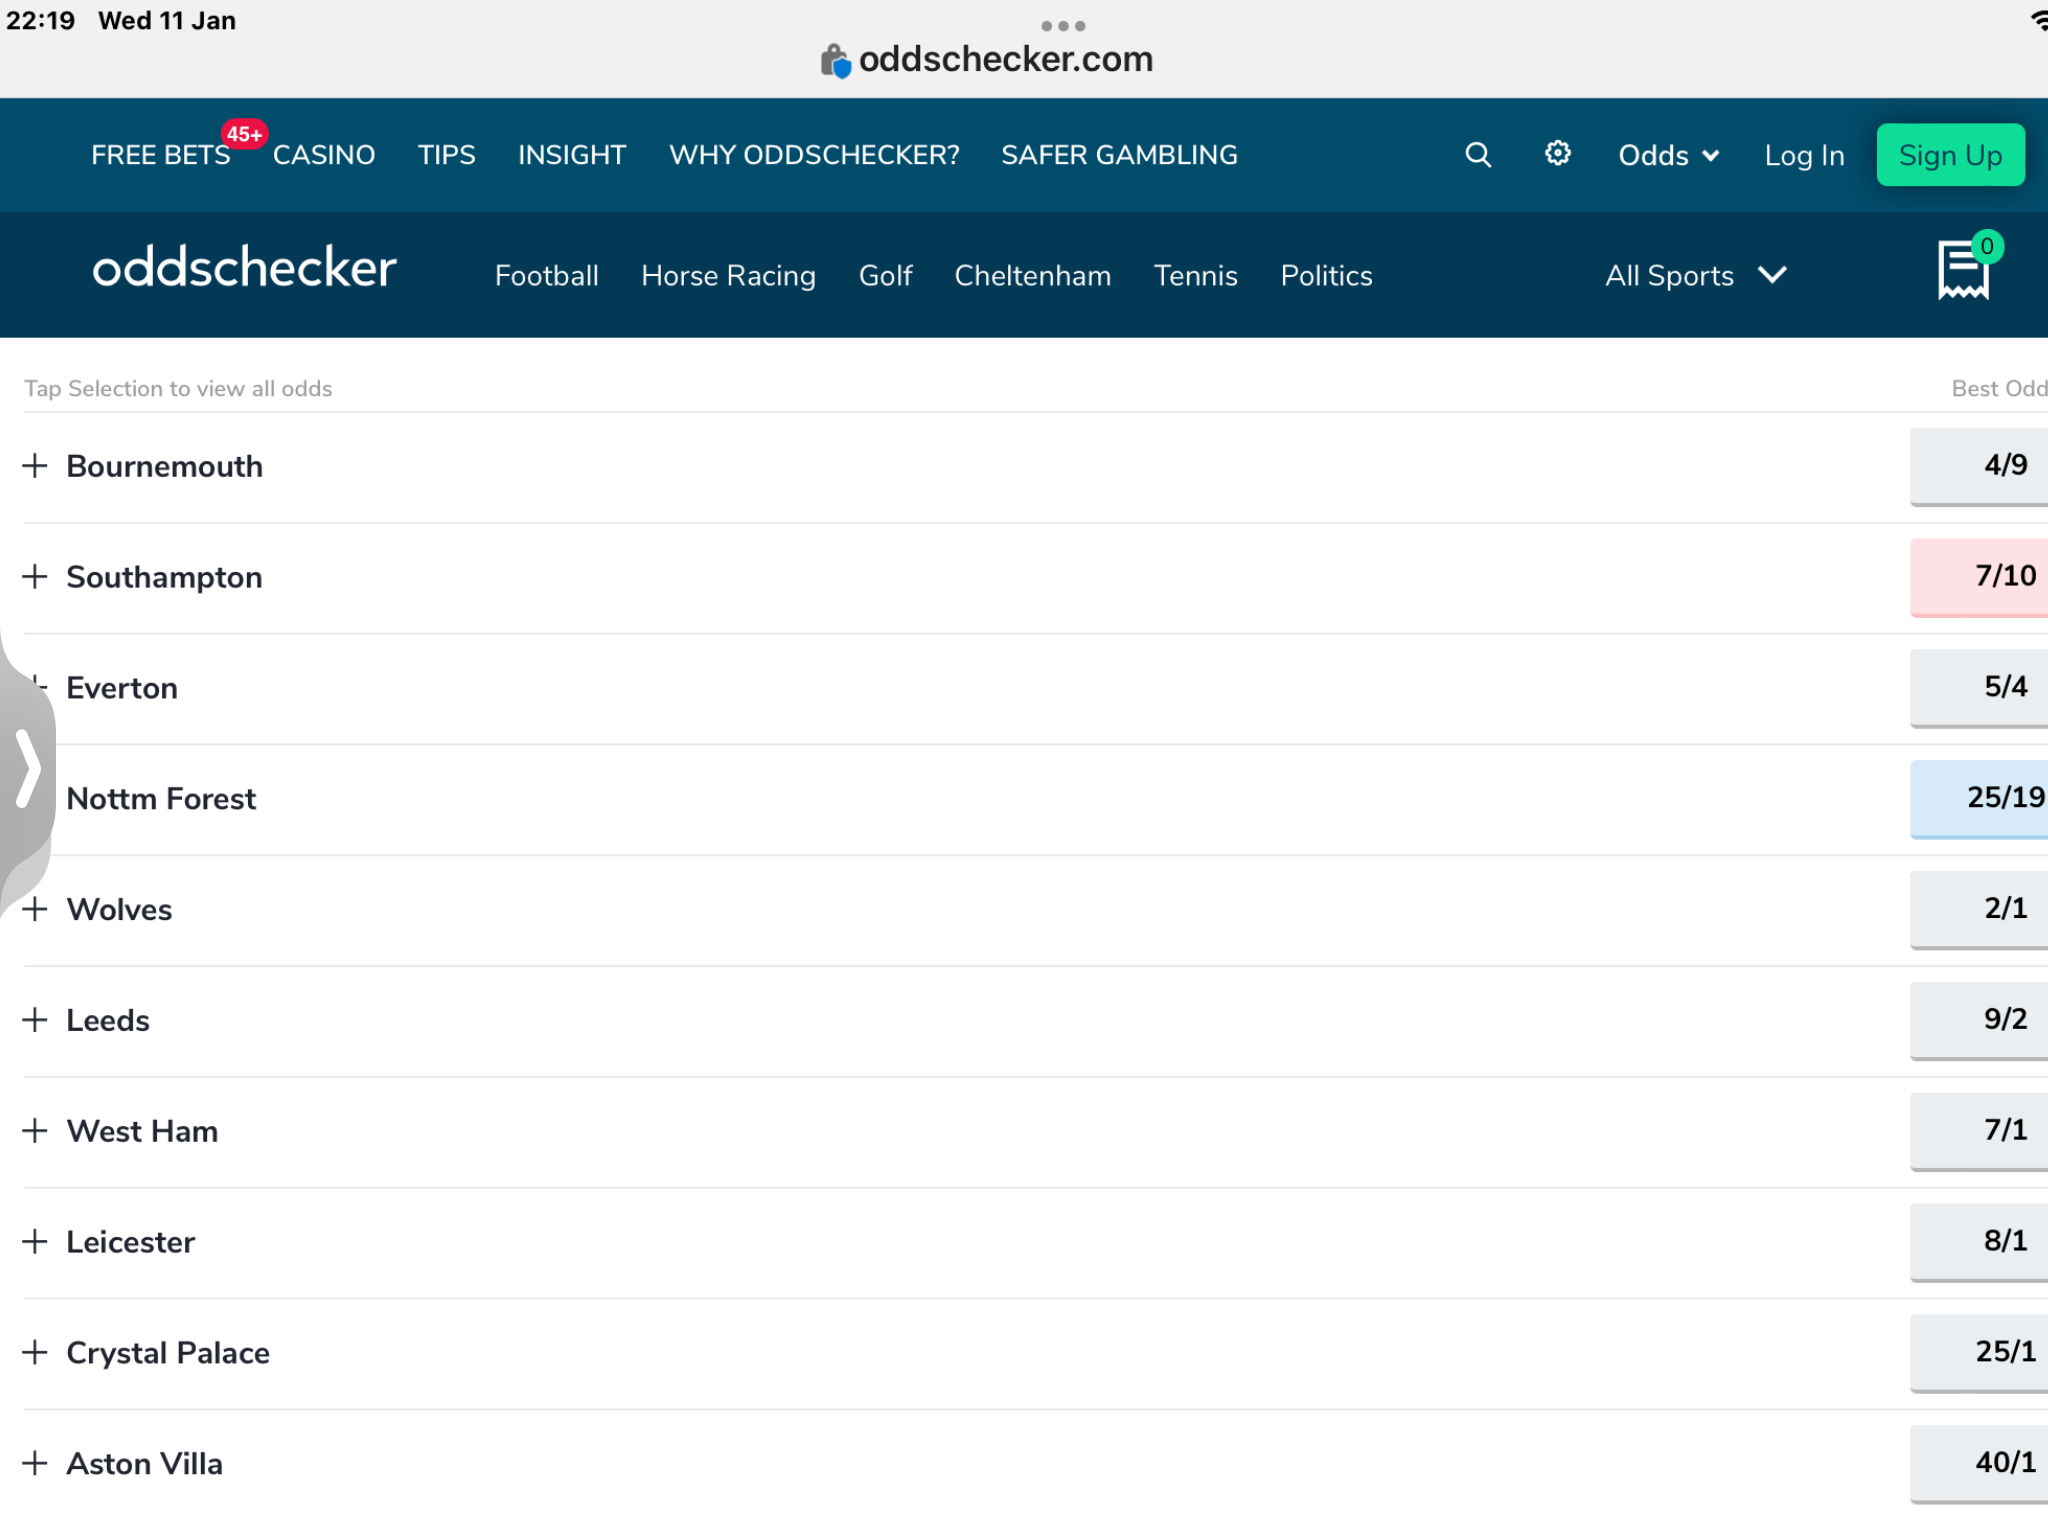Screen dimensions: 2048x1536
Task: Open the CASINO menu item
Action: pyautogui.click(x=324, y=155)
